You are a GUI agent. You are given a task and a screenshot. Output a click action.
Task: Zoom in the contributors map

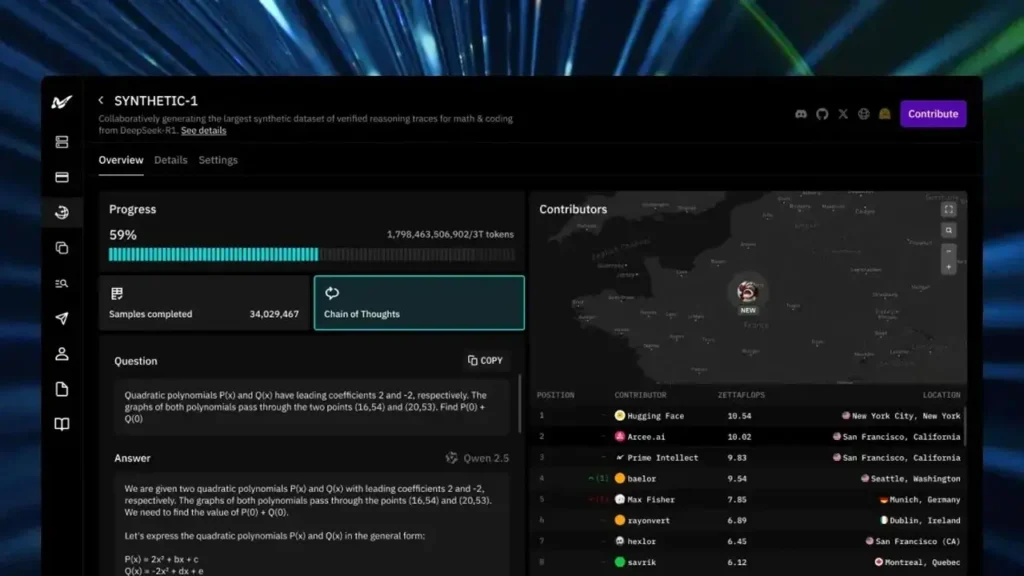click(x=948, y=266)
